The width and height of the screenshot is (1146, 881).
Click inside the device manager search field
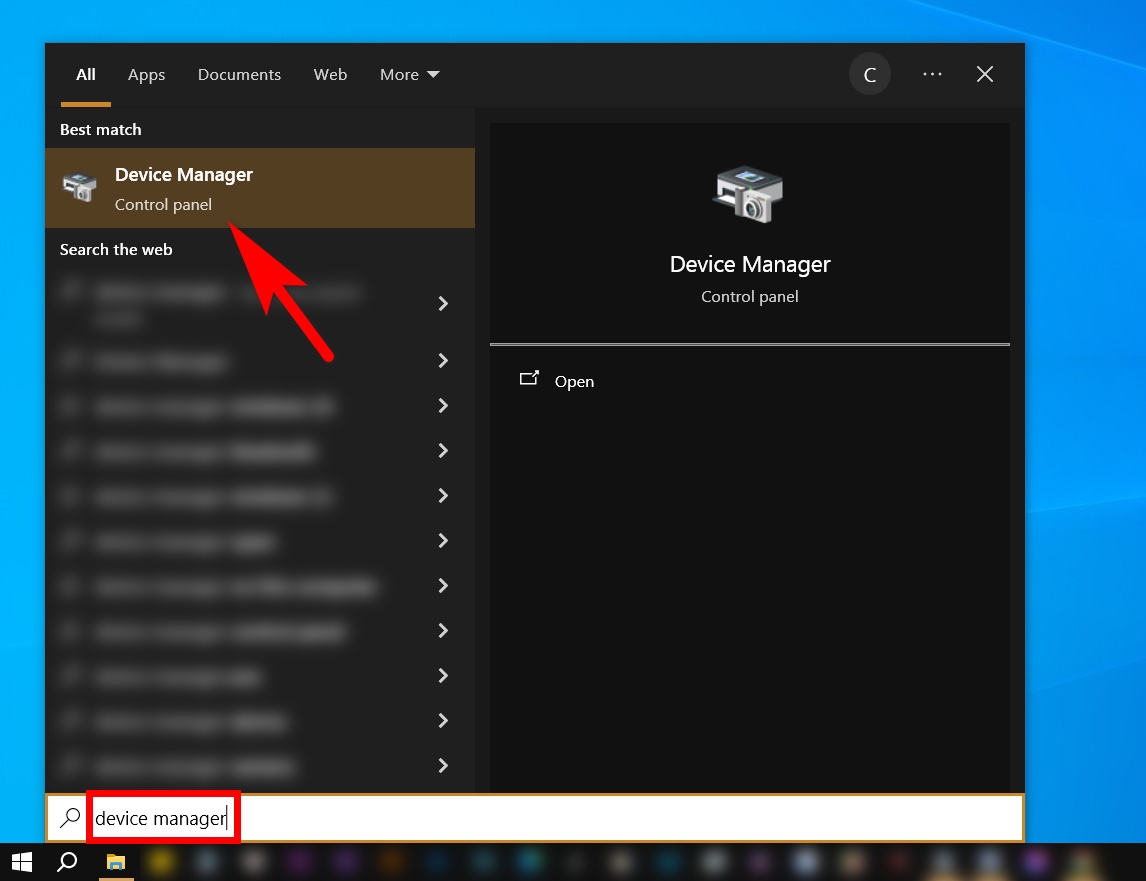click(x=160, y=817)
